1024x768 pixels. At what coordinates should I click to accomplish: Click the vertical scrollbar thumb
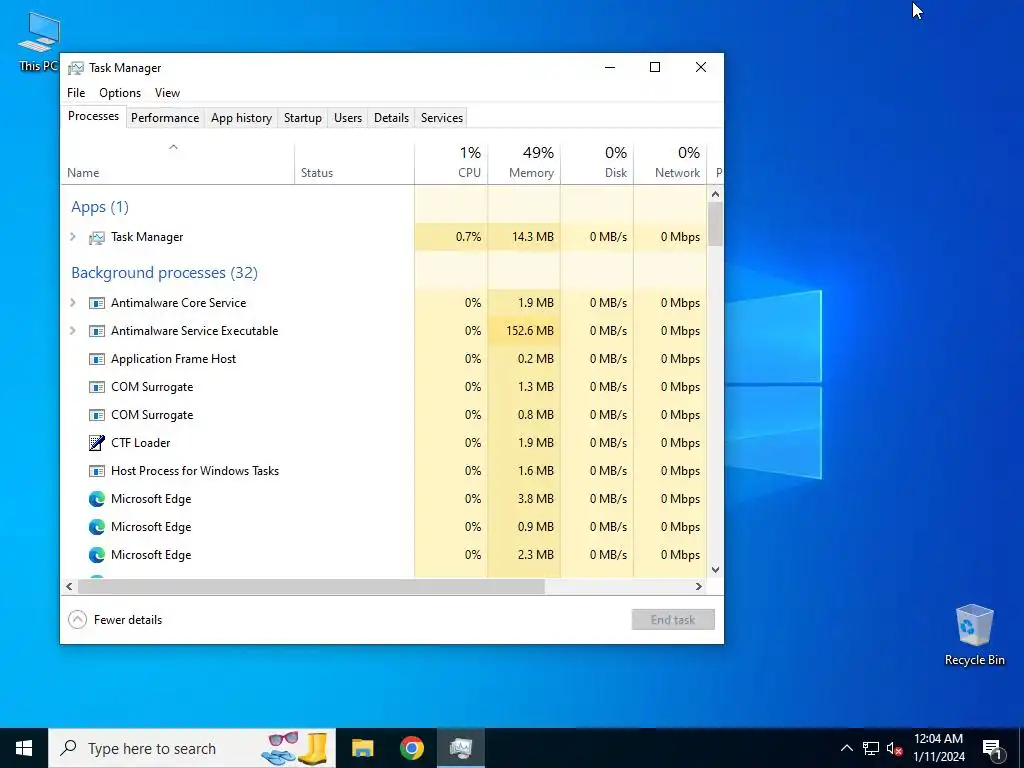point(715,224)
